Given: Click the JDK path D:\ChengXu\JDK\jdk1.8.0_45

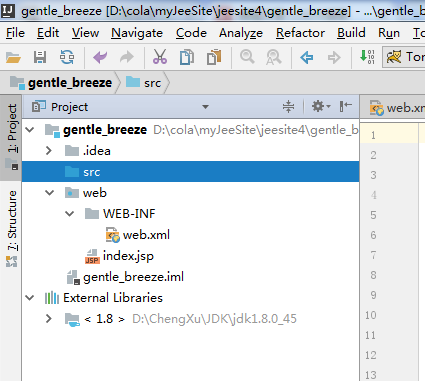Looking at the screenshot, I should tap(214, 319).
